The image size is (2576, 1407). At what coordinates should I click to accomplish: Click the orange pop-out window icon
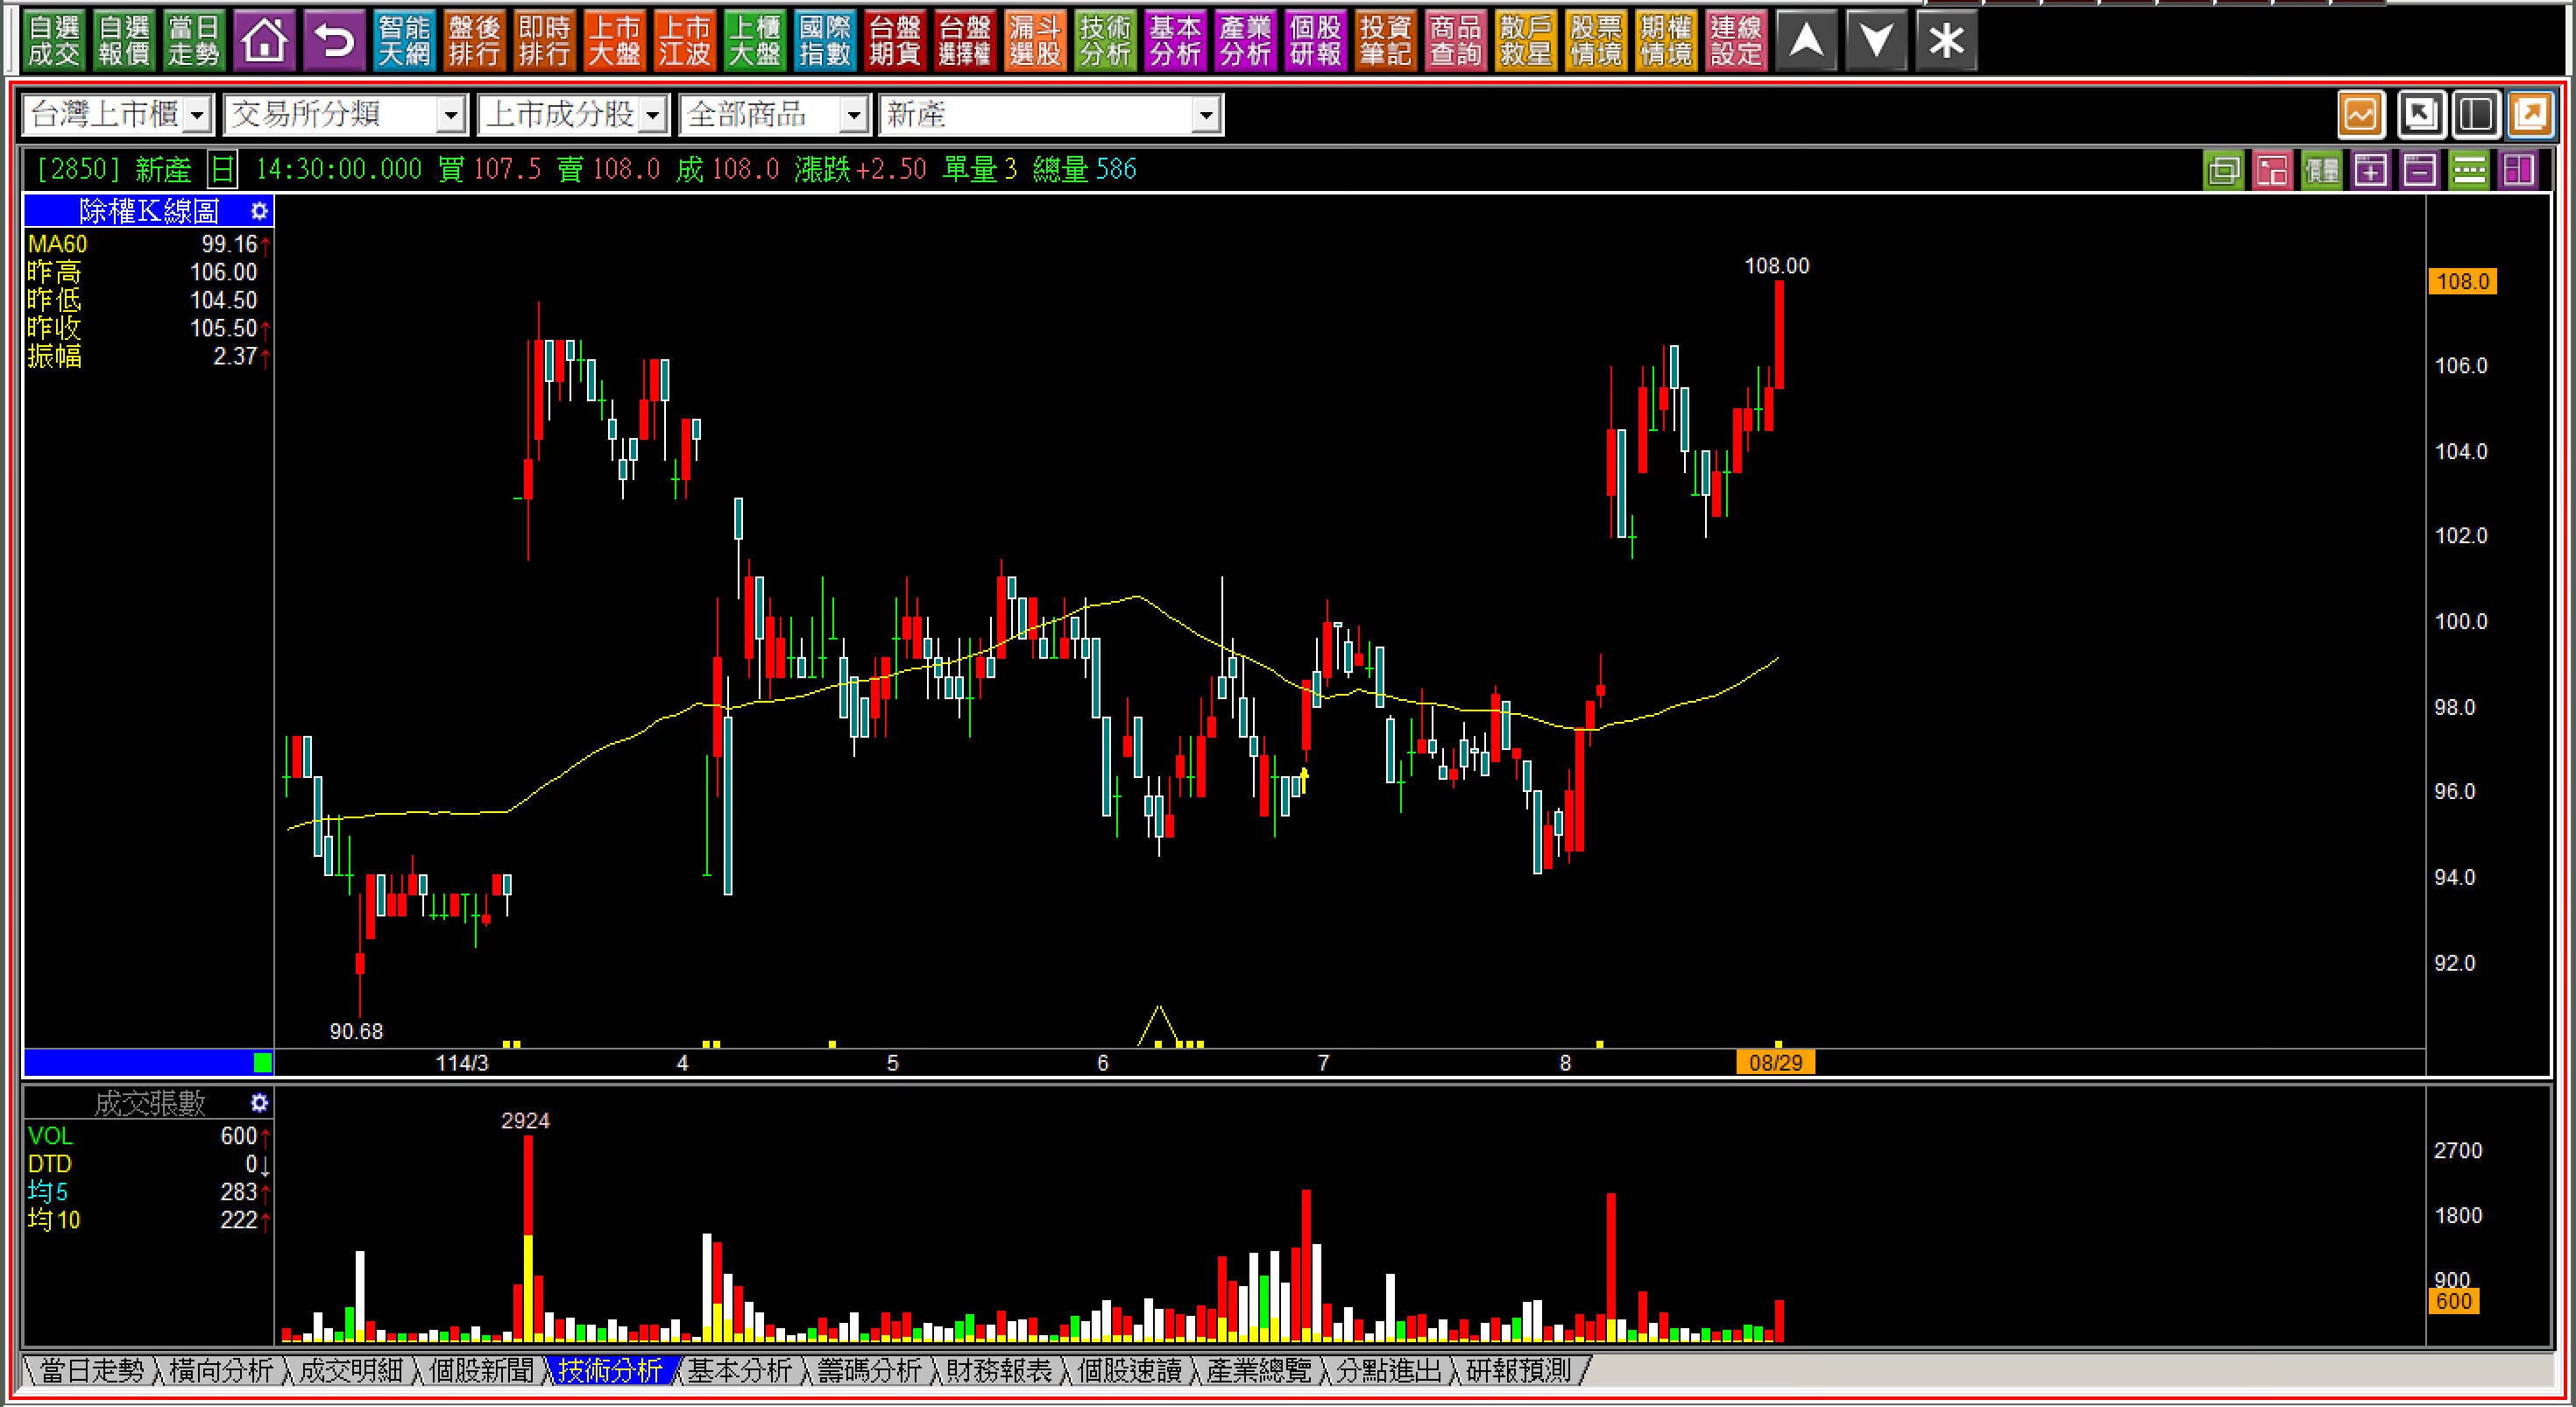tap(2531, 115)
